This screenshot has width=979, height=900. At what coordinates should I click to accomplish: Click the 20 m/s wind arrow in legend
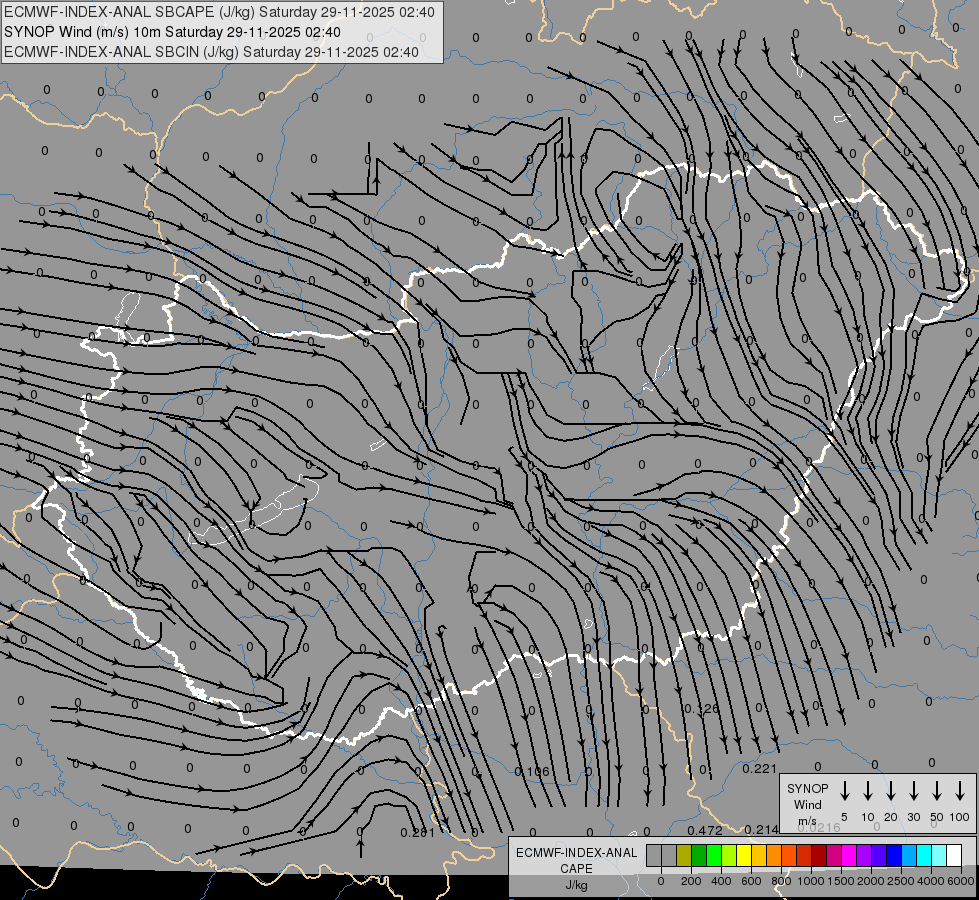pyautogui.click(x=891, y=791)
